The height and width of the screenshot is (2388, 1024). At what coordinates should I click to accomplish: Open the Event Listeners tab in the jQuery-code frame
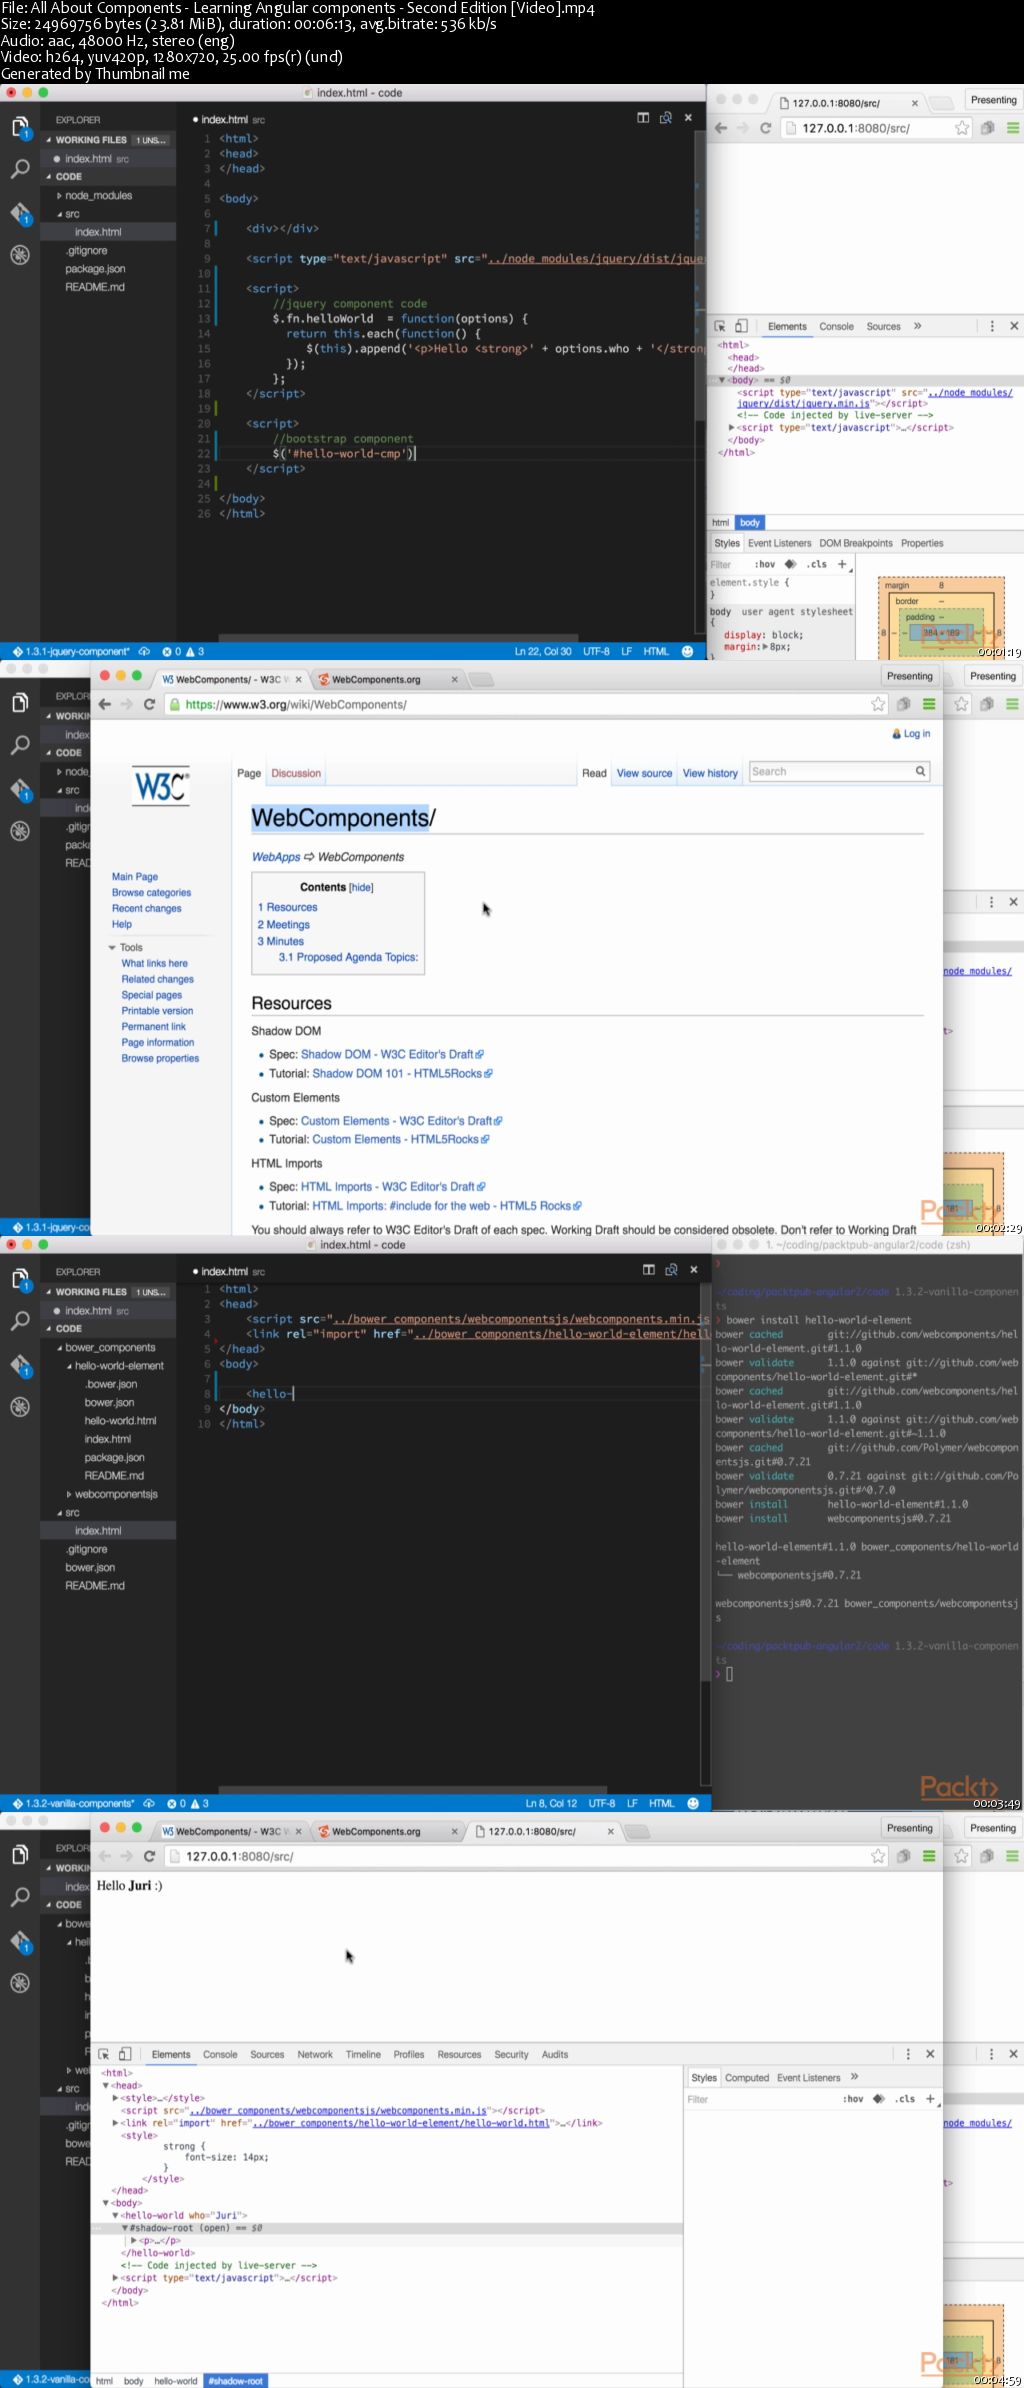point(779,543)
